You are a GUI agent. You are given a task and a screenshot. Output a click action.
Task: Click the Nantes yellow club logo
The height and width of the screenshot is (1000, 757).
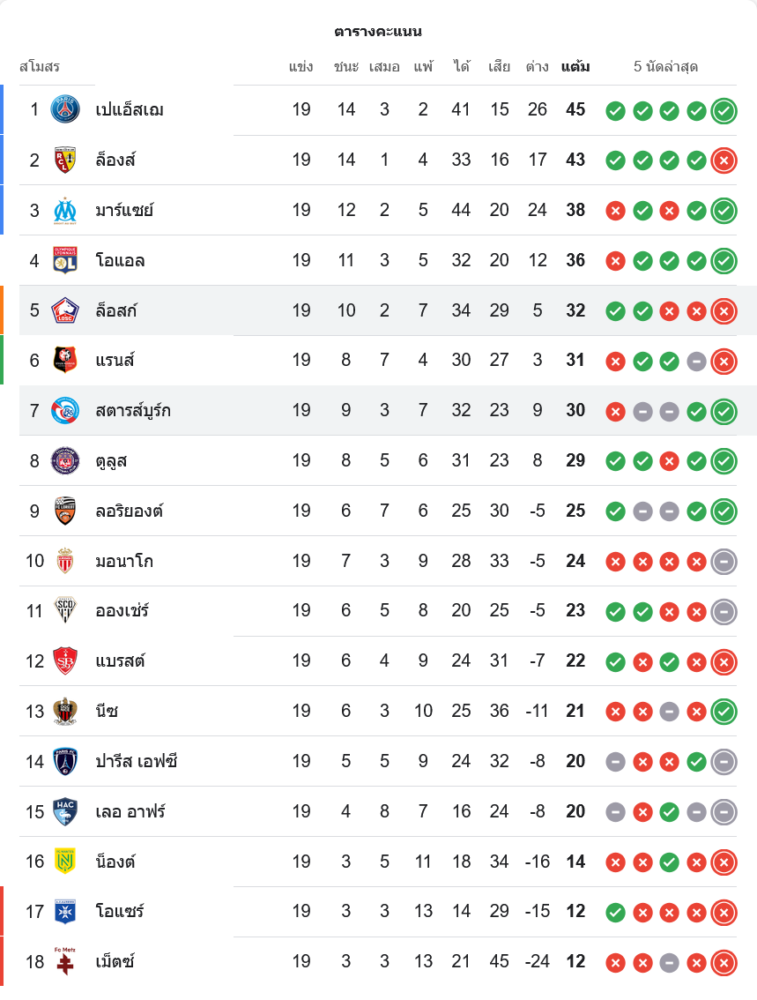[65, 861]
